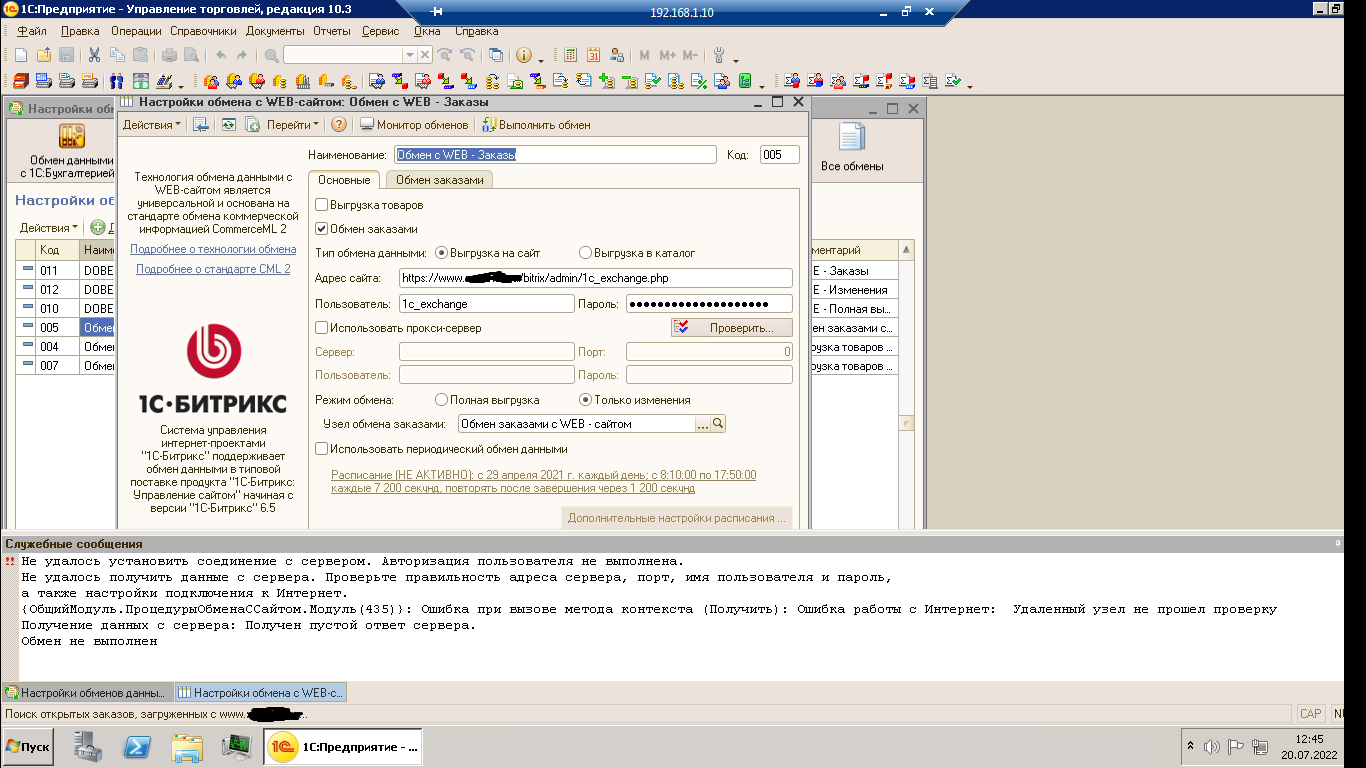Click the Пользователь field 1c_exchange
The image size is (1366, 768).
(486, 304)
